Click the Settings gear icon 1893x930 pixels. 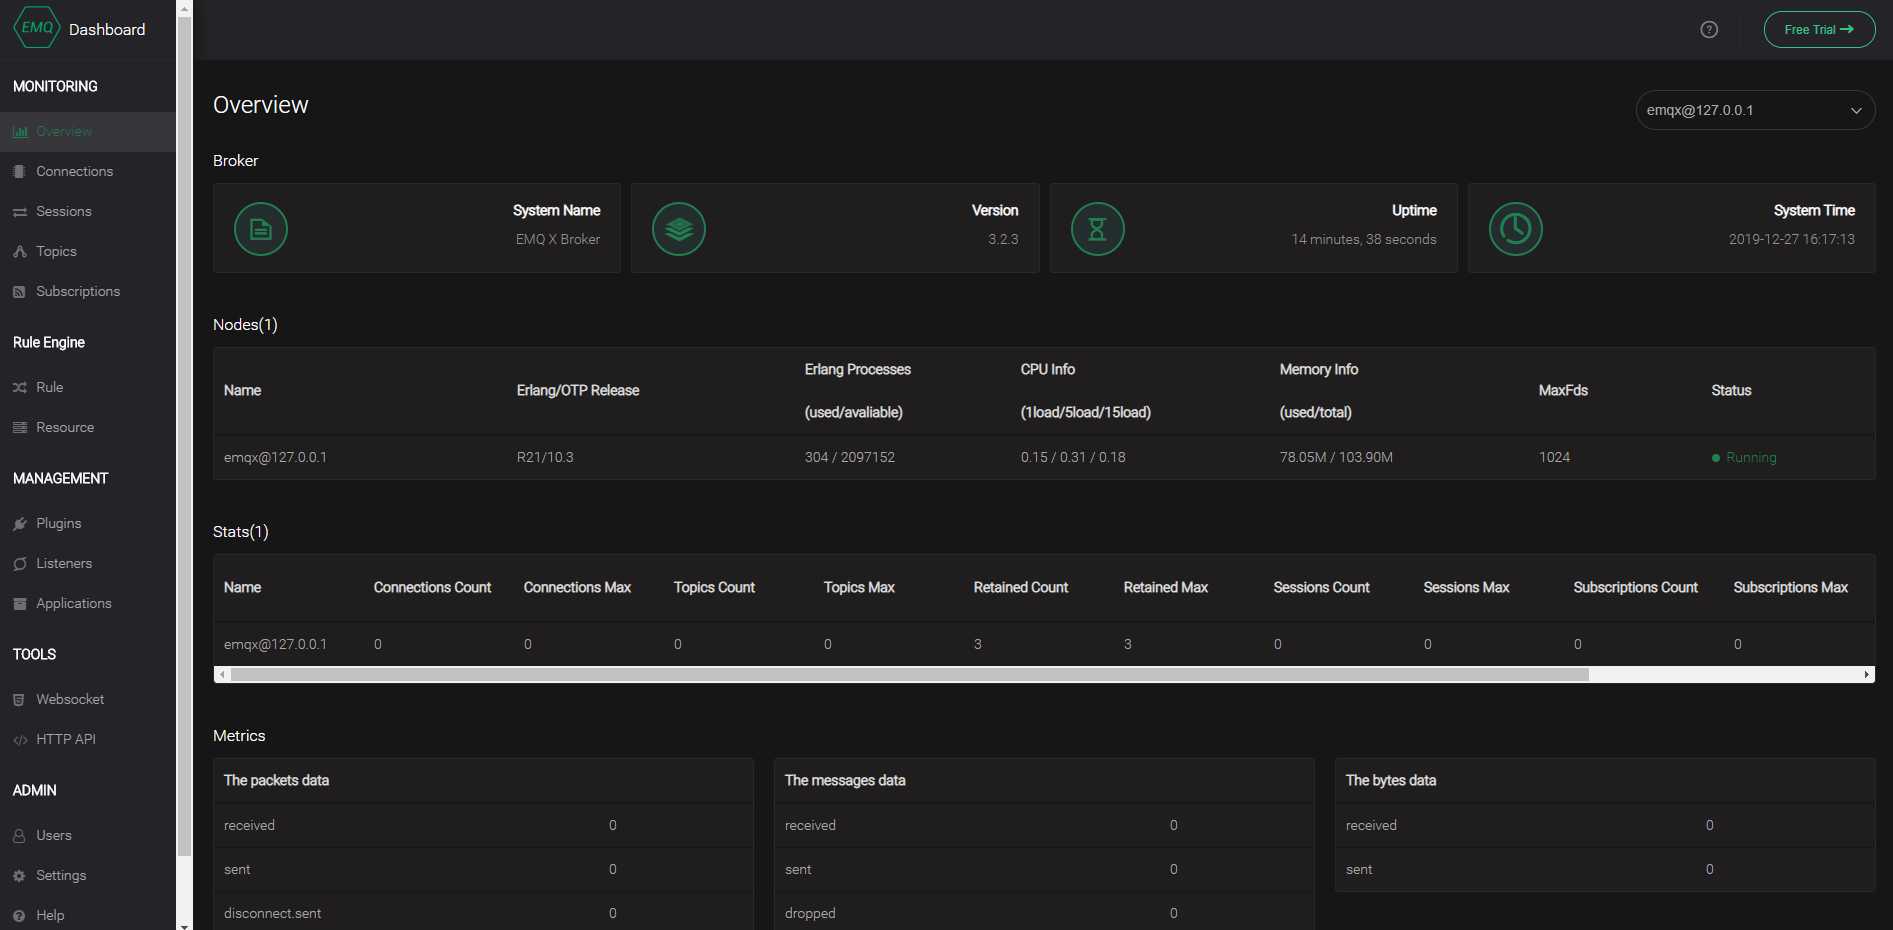click(x=20, y=876)
